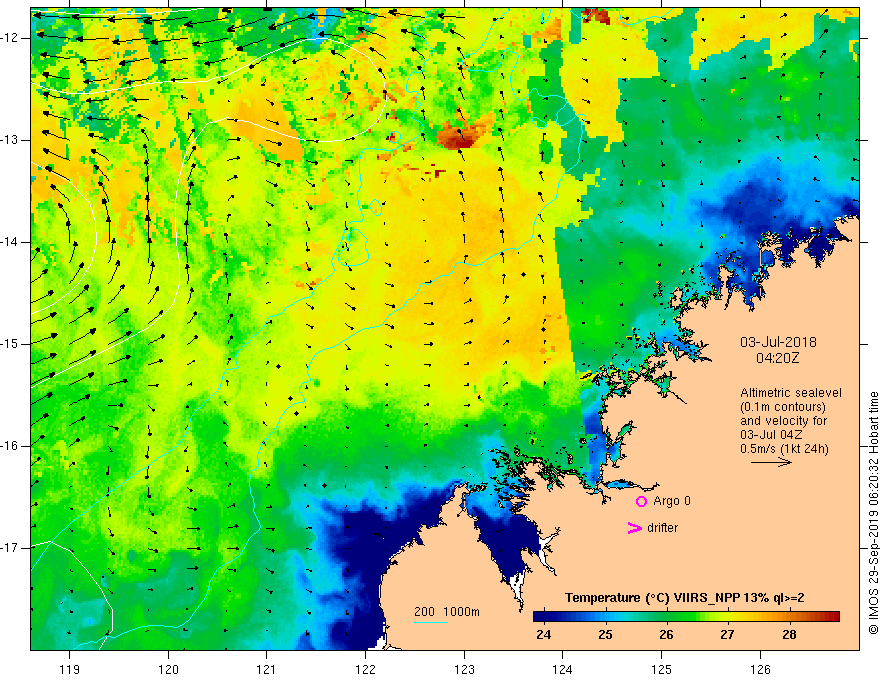The image size is (880, 680).
Task: Click the '(0.1m contours)' caption line
Action: 782,407
